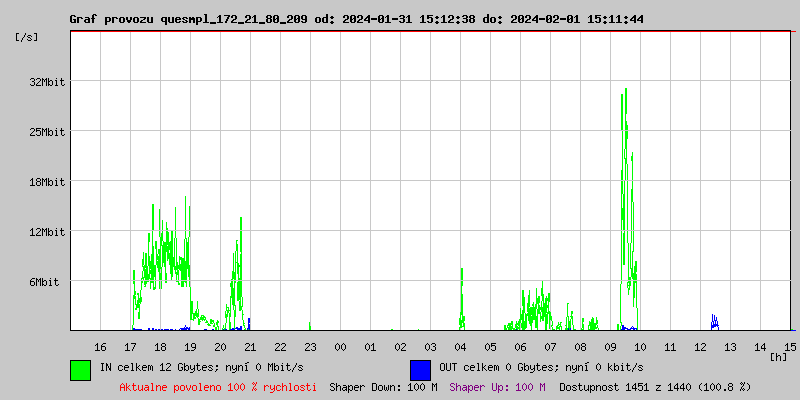Viewport: 800px width, 400px height.
Task: Select the 25Mbit y-axis label
Action: [x=47, y=132]
